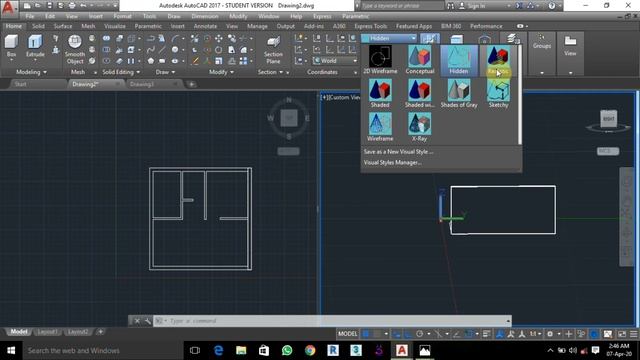The width and height of the screenshot is (640, 360).
Task: Open the Format menu
Action: click(122, 16)
